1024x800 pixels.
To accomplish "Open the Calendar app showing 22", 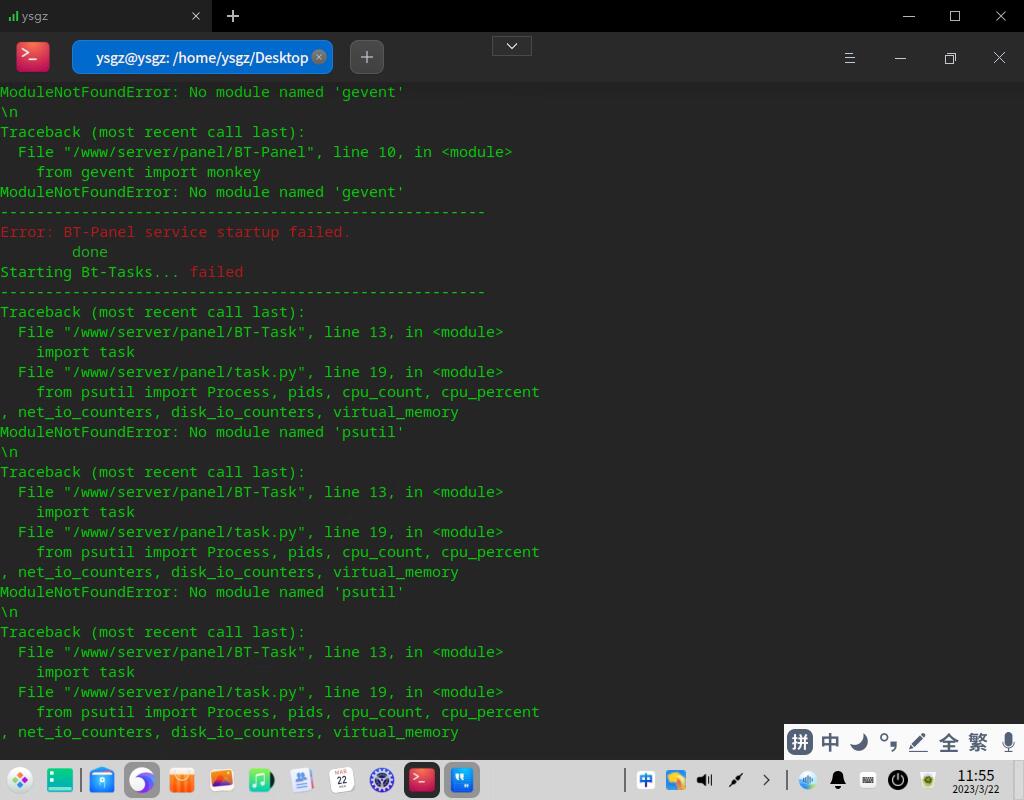I will [x=342, y=780].
